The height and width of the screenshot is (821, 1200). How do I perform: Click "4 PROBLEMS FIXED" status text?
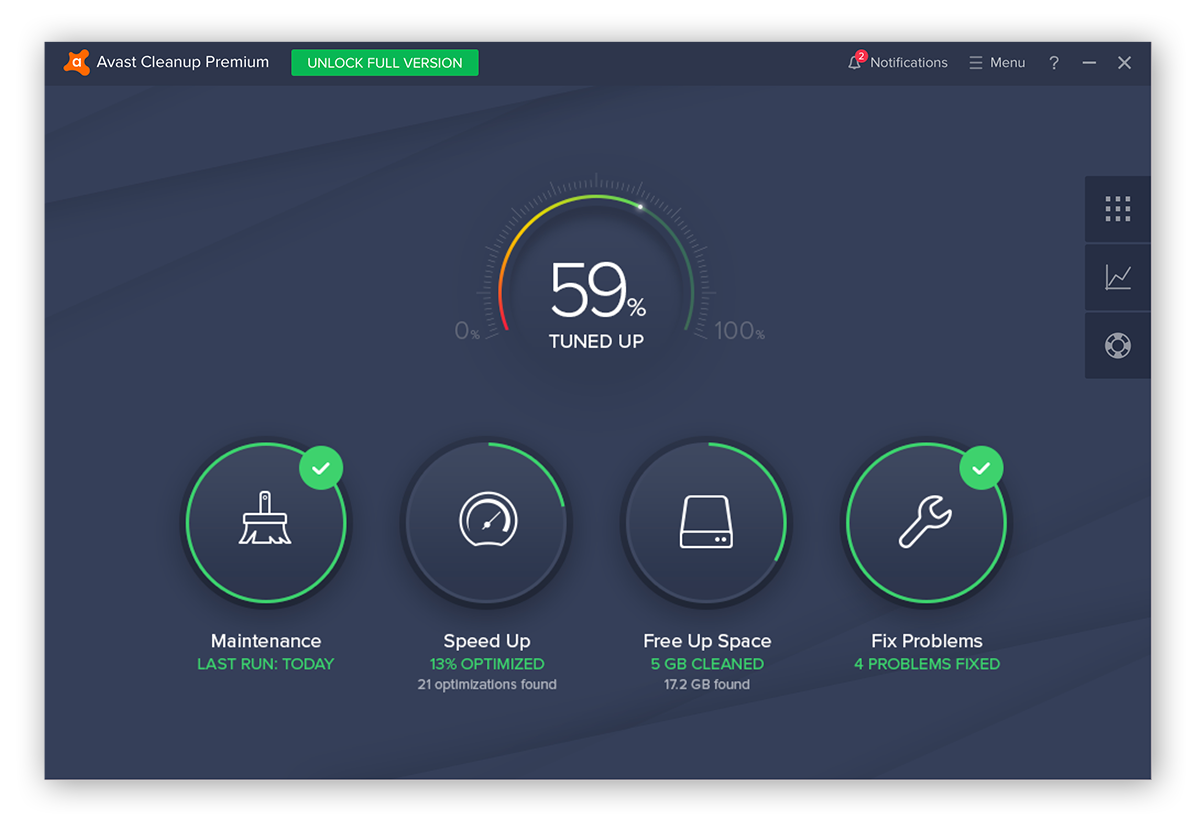(x=927, y=664)
